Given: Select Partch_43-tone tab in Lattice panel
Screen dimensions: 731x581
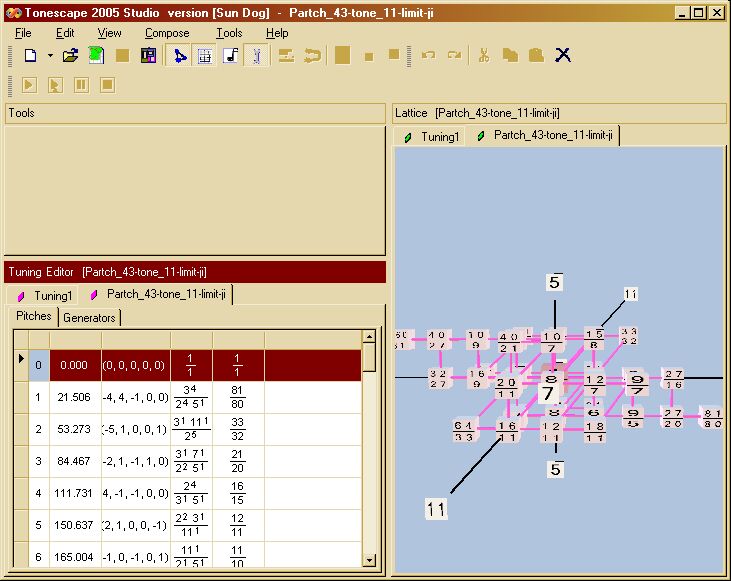Looking at the screenshot, I should [x=544, y=136].
